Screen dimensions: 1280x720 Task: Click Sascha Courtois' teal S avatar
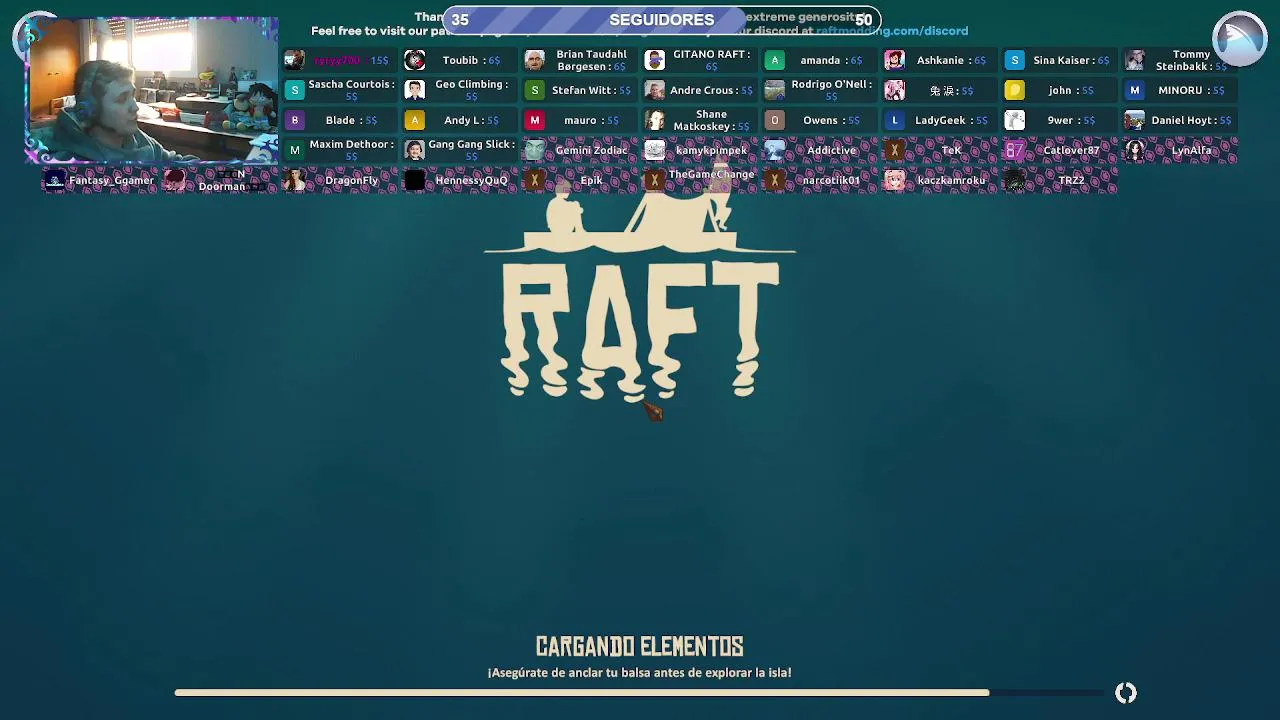[295, 90]
